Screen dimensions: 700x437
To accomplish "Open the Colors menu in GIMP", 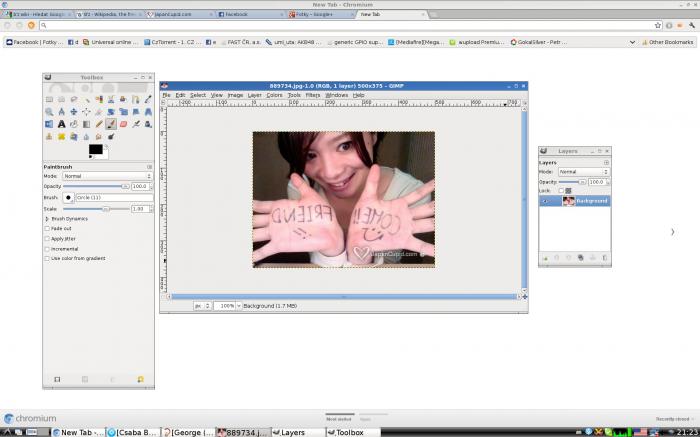I will coord(275,95).
